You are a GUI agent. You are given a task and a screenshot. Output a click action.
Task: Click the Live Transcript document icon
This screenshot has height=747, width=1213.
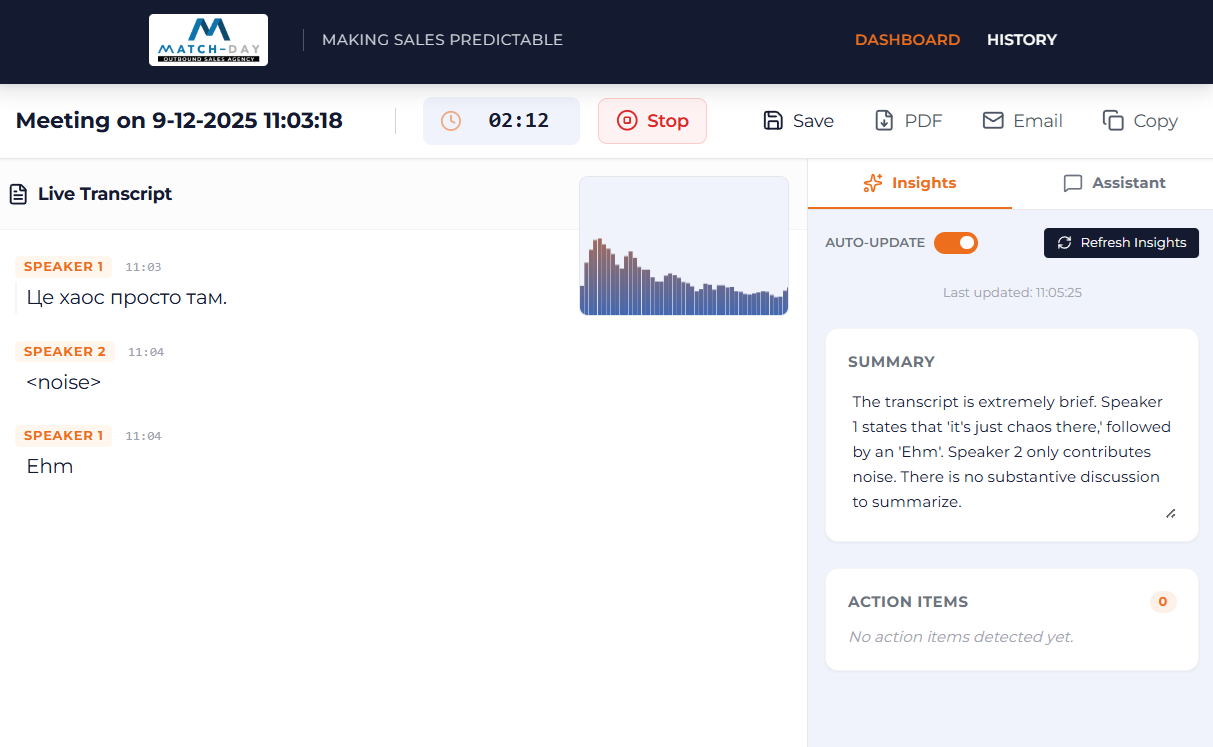(x=18, y=194)
